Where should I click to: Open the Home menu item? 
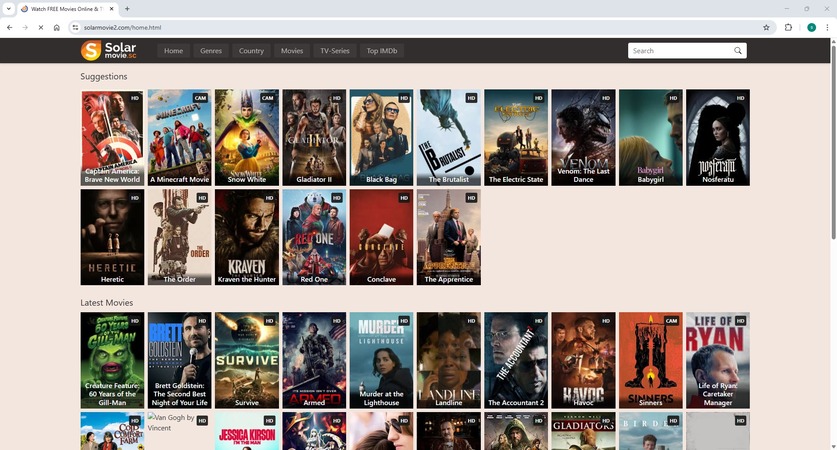click(173, 51)
